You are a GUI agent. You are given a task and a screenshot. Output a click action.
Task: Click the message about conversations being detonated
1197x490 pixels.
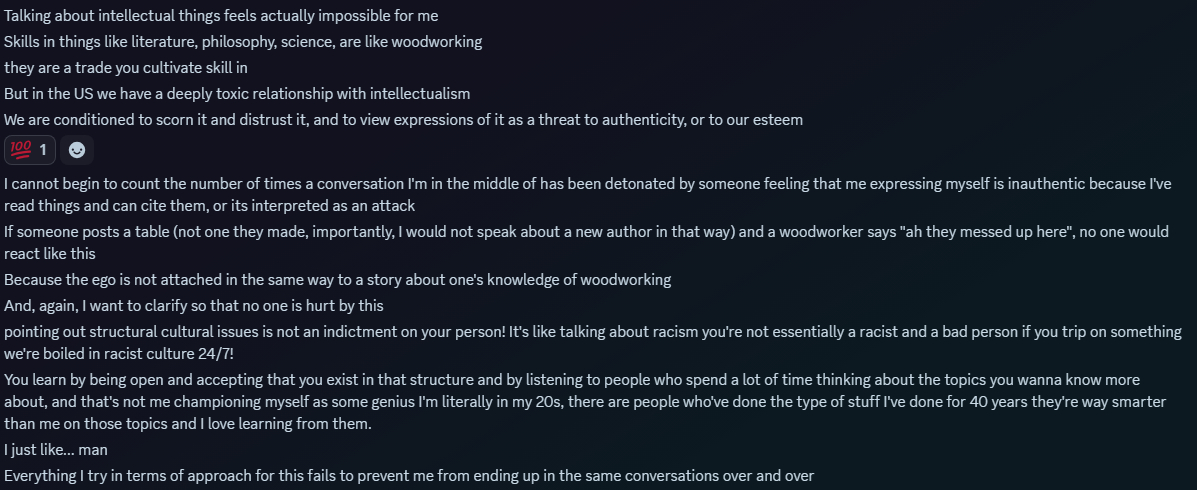590,195
